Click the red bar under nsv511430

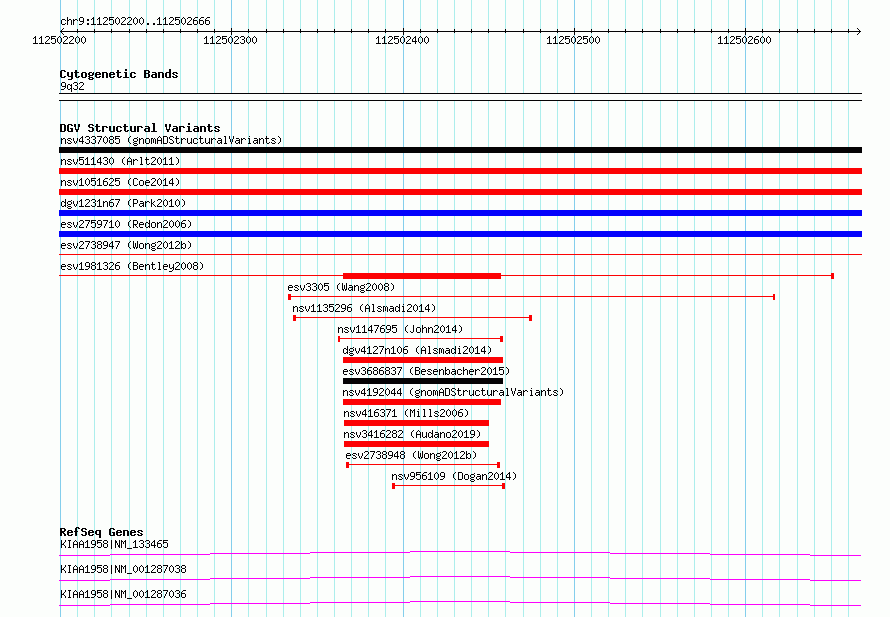point(460,171)
